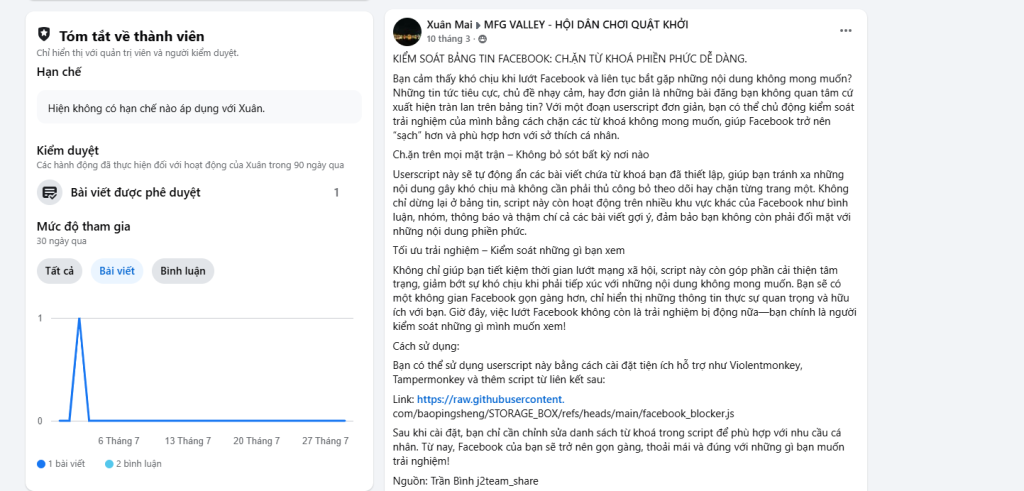The height and width of the screenshot is (491, 1024).
Task: Click the shield icon beside Tóm tắt về thành viên
Action: [x=44, y=35]
